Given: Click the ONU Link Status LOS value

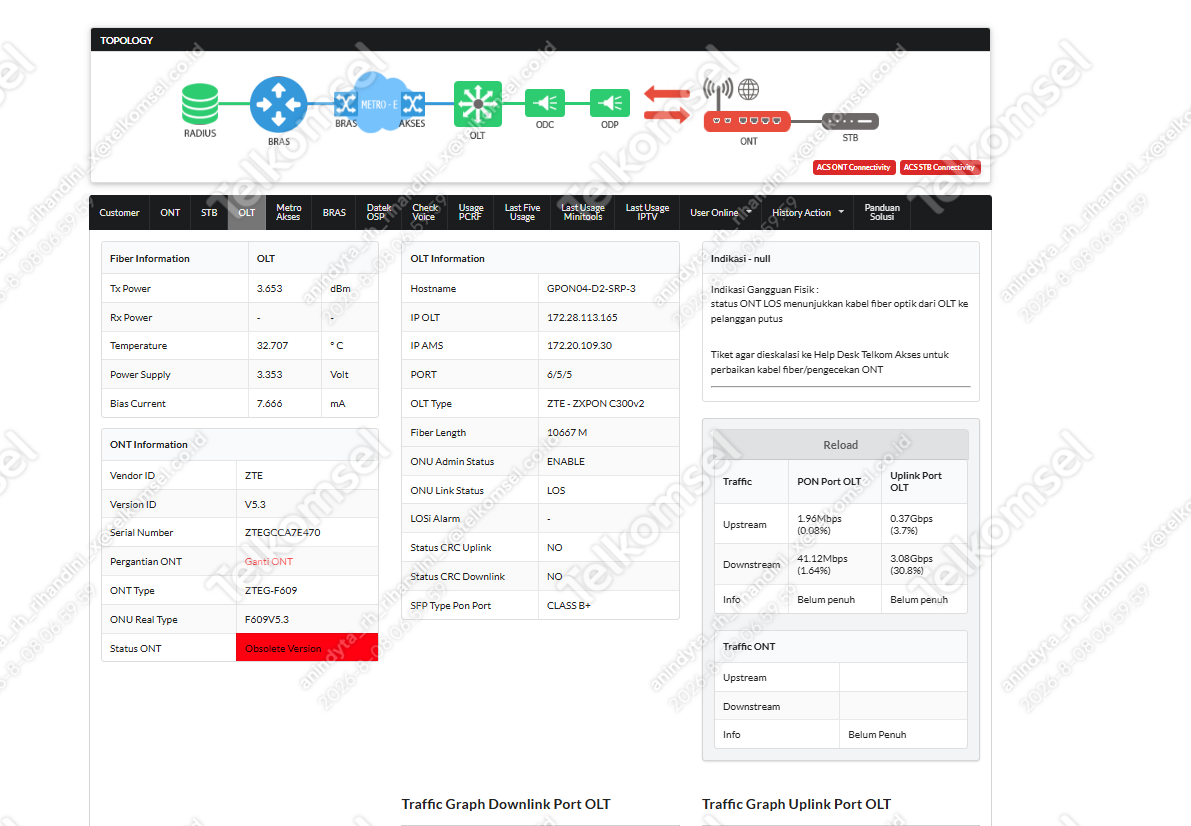Looking at the screenshot, I should 556,491.
